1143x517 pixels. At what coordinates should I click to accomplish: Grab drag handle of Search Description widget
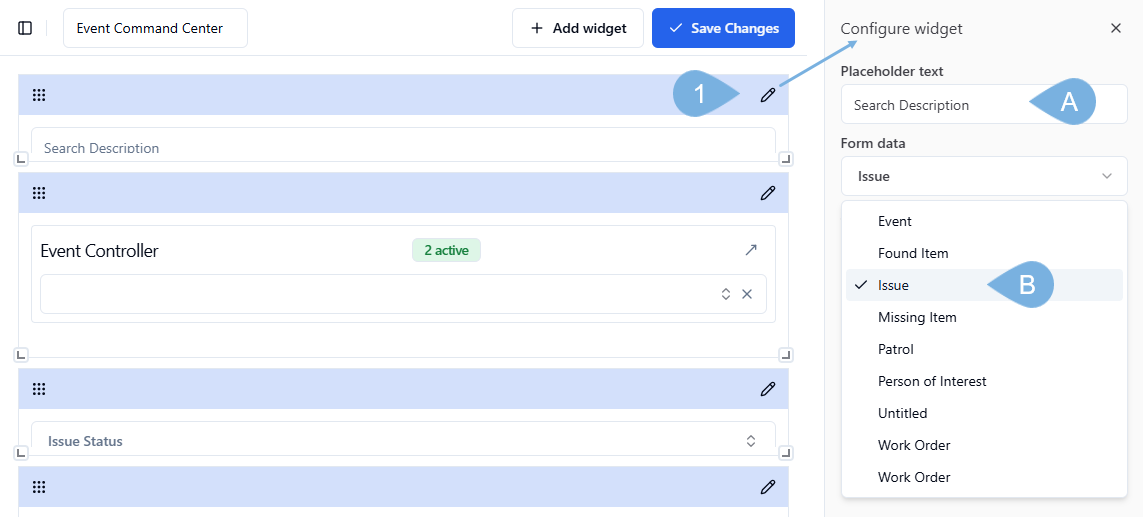pyautogui.click(x=39, y=95)
